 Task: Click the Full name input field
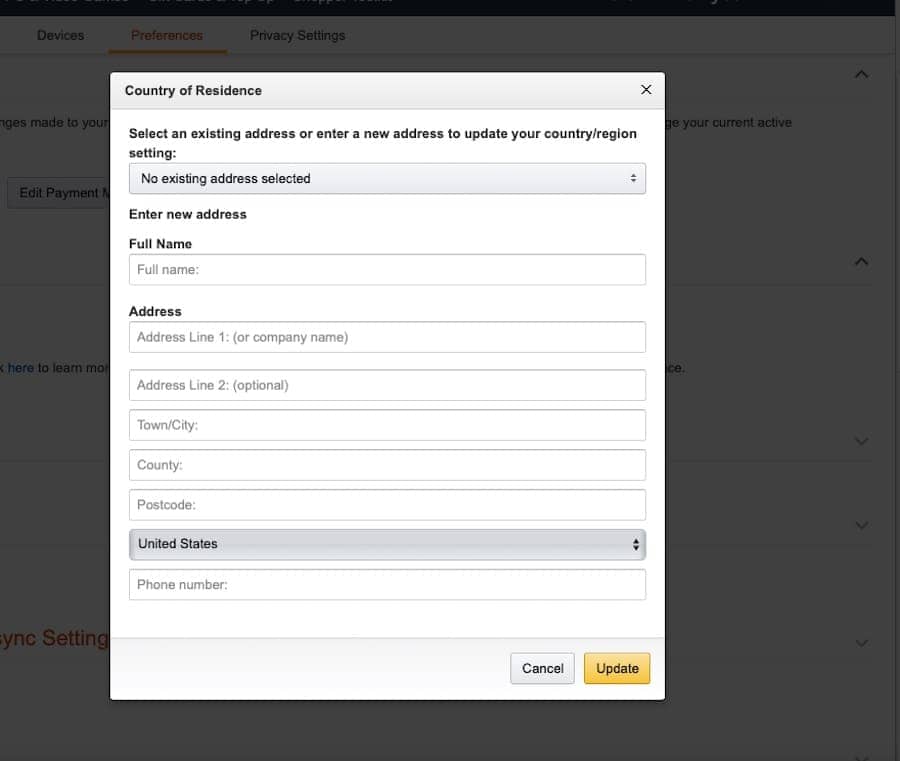(387, 270)
